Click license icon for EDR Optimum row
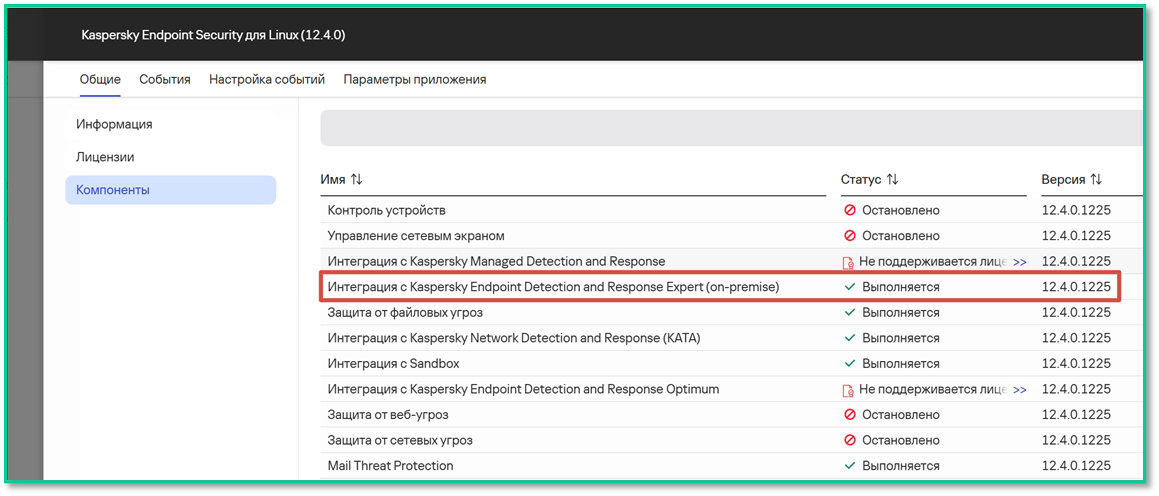Screen dimensions: 1159x496 [849, 390]
